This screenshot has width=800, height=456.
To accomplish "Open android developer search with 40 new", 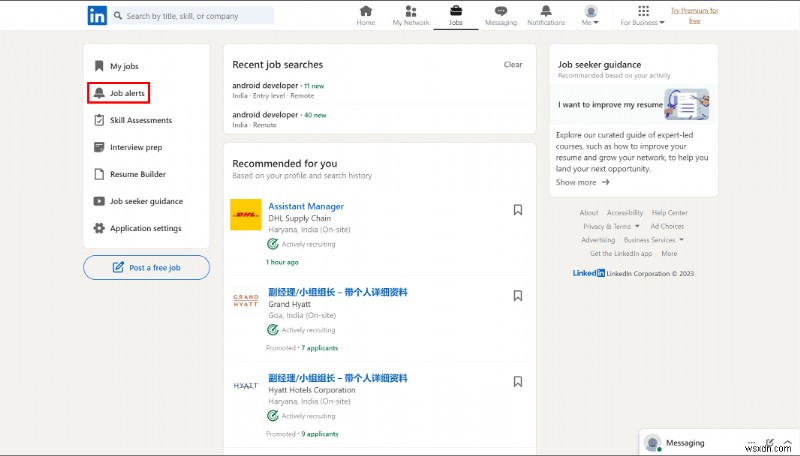I will point(279,119).
